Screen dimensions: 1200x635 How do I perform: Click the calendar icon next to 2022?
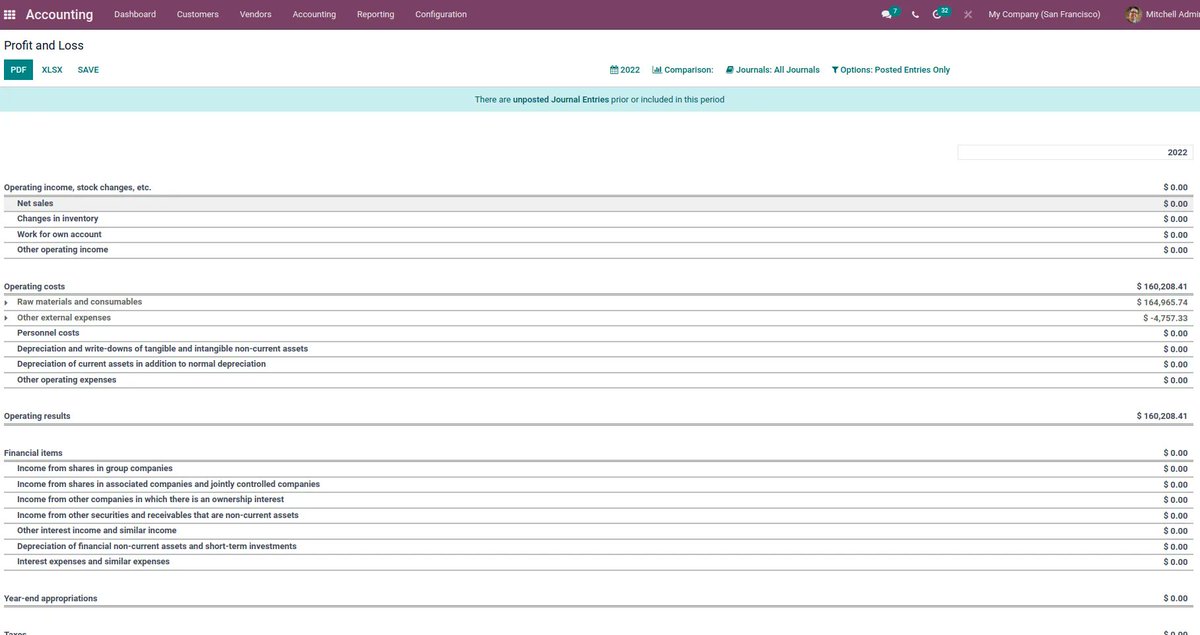614,69
